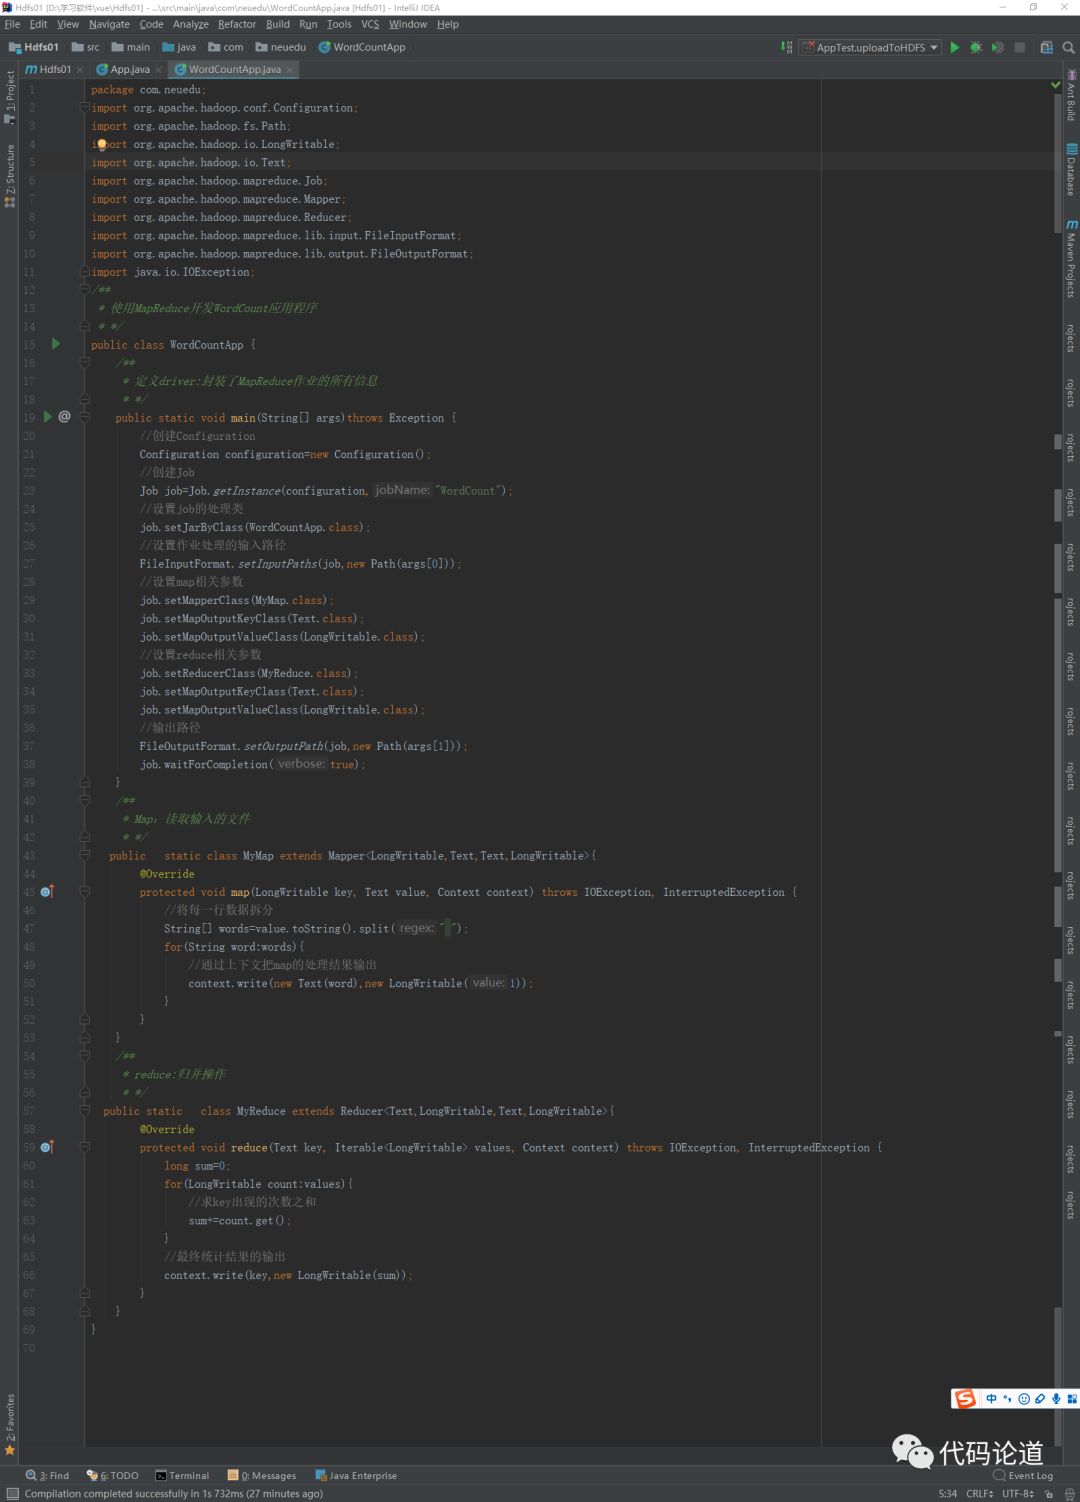This screenshot has height=1502, width=1080.
Task: Open the Database tool window
Action: (1071, 169)
